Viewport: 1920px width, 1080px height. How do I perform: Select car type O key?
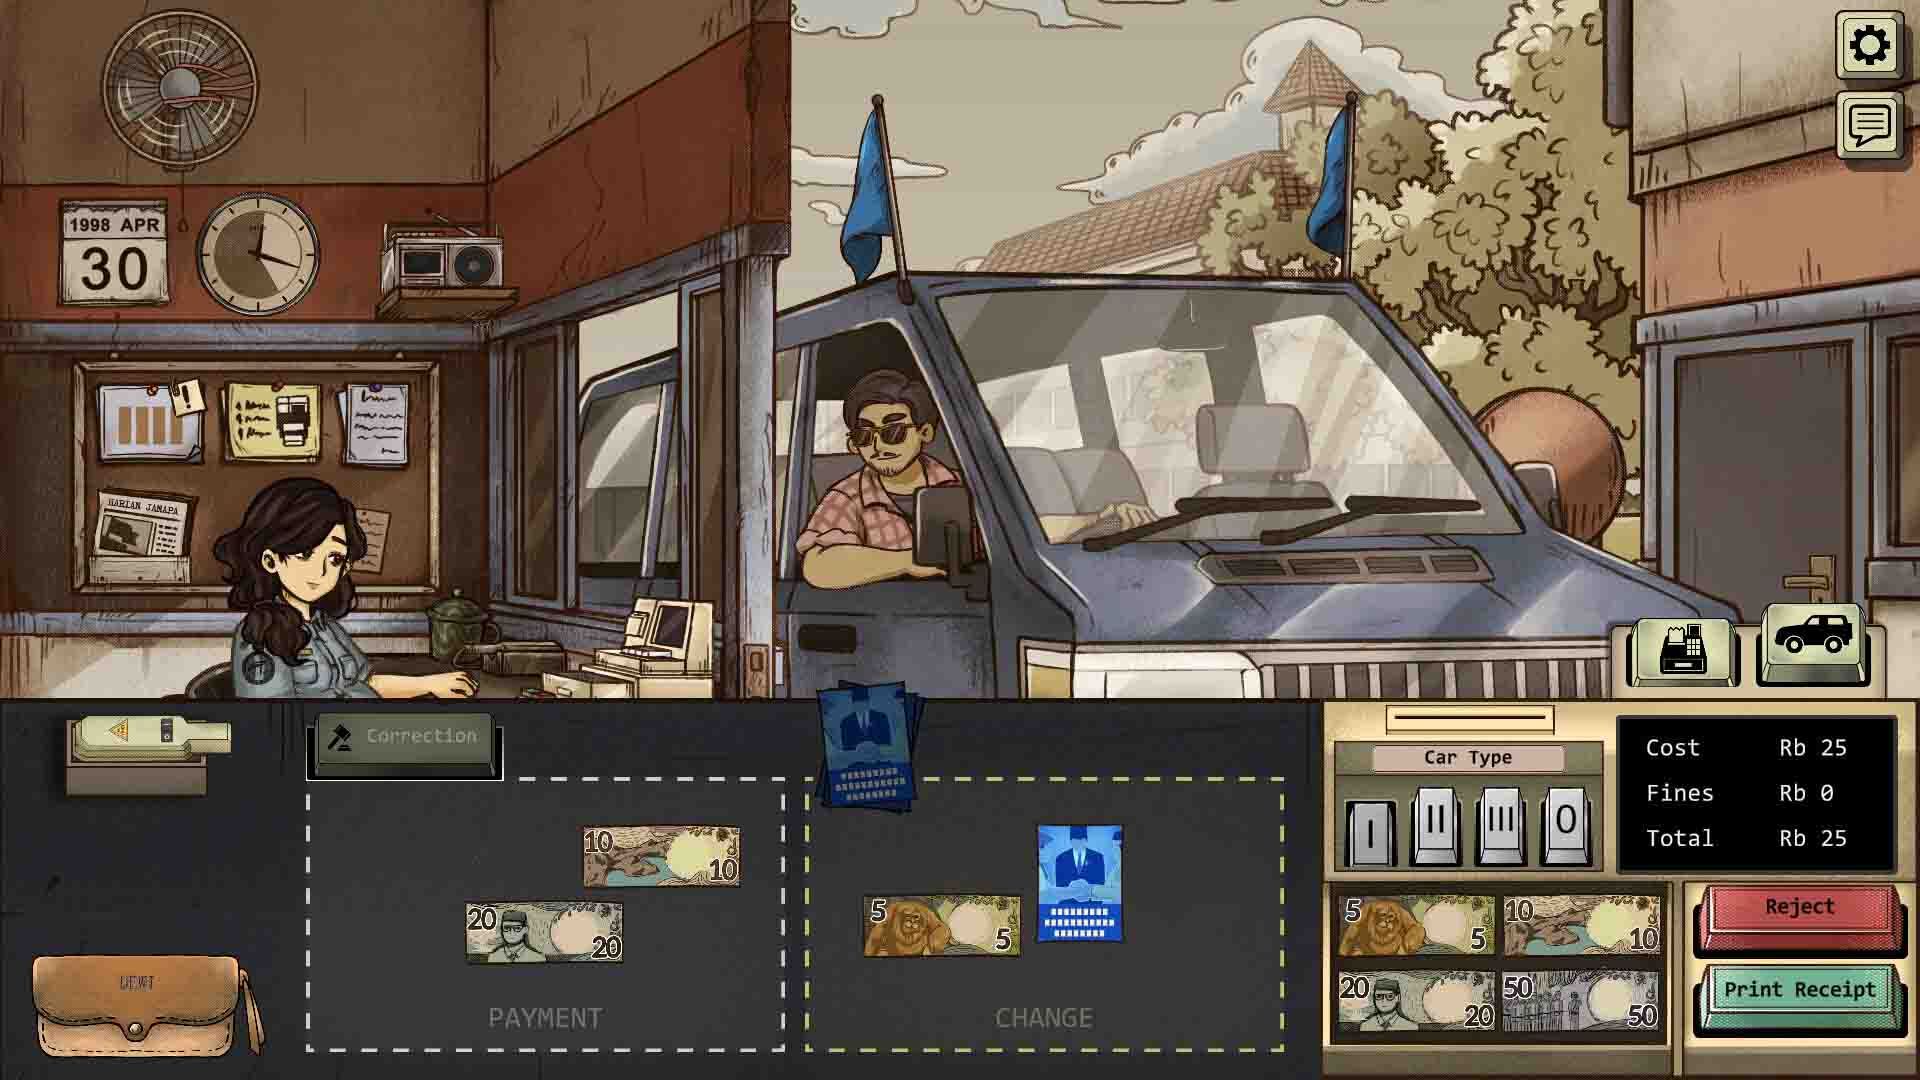pyautogui.click(x=1565, y=824)
